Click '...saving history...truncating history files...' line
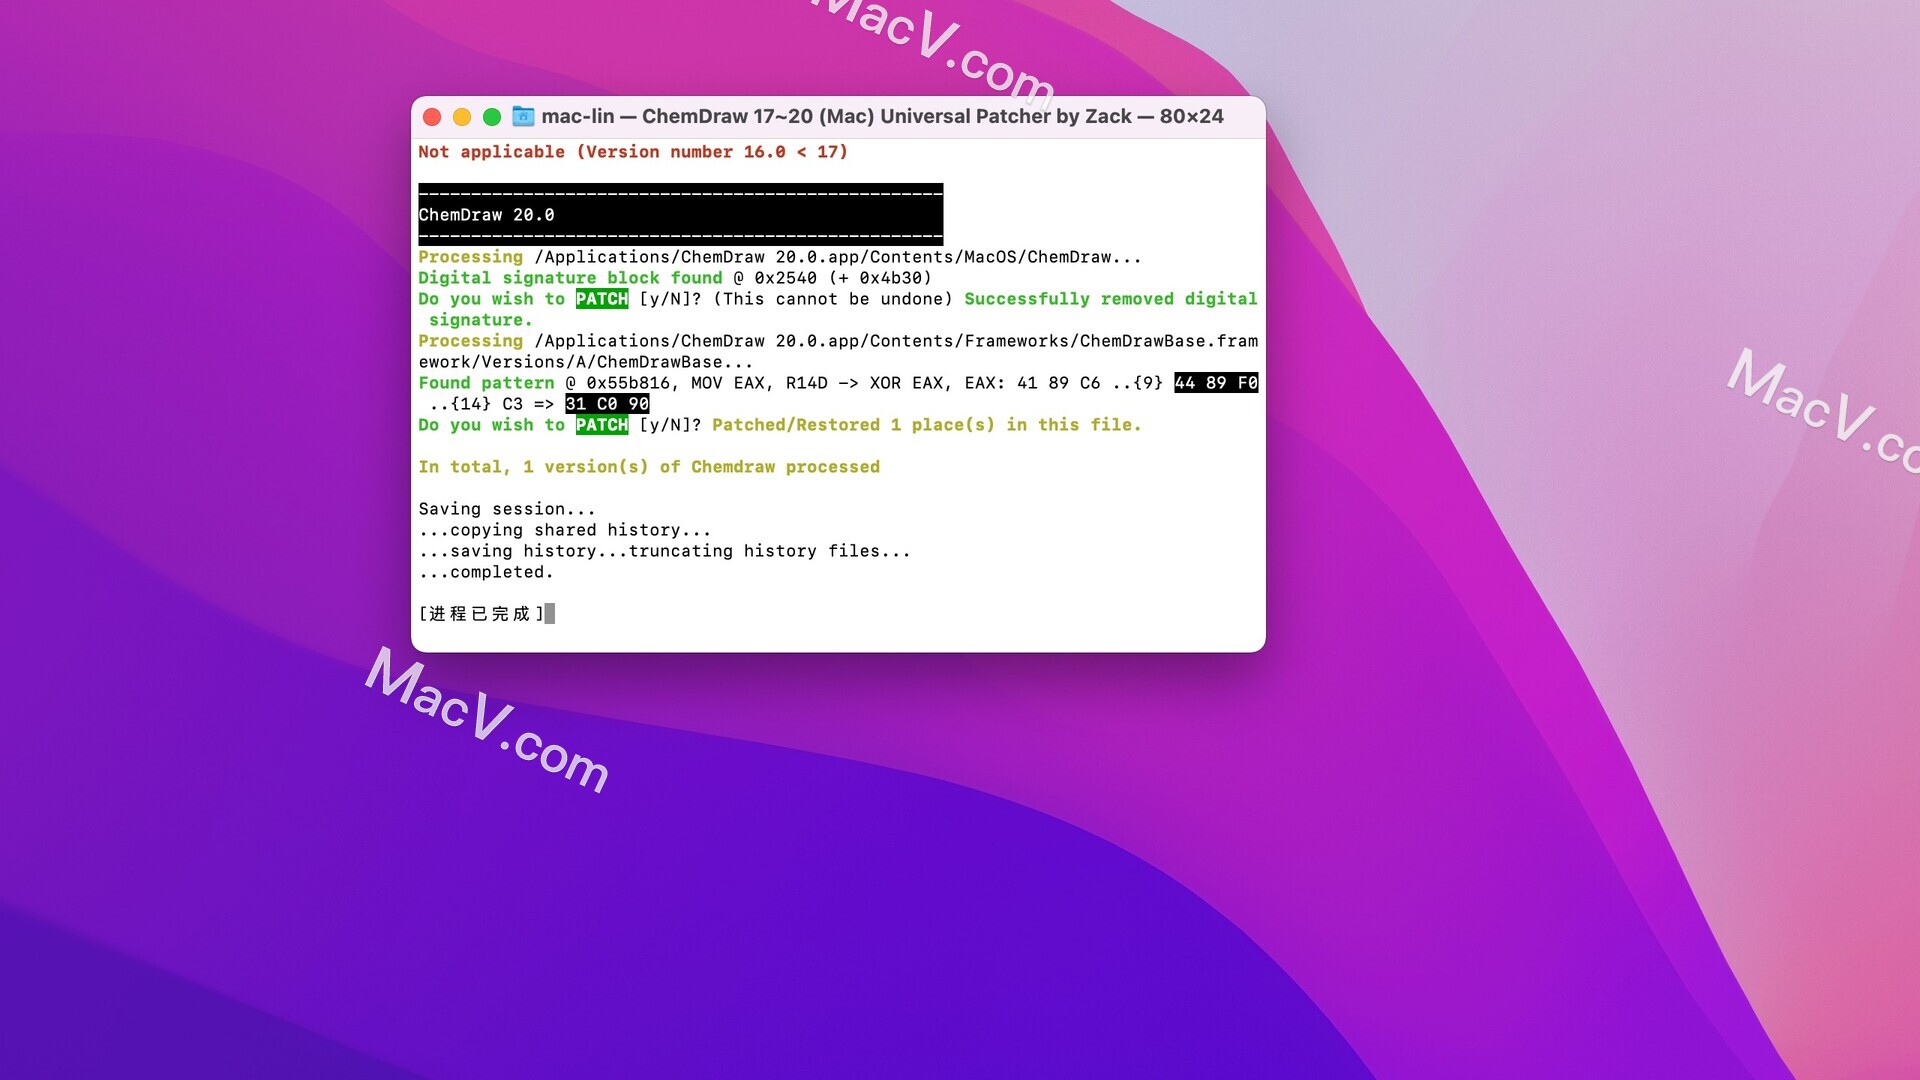Image resolution: width=1920 pixels, height=1080 pixels. 665,551
